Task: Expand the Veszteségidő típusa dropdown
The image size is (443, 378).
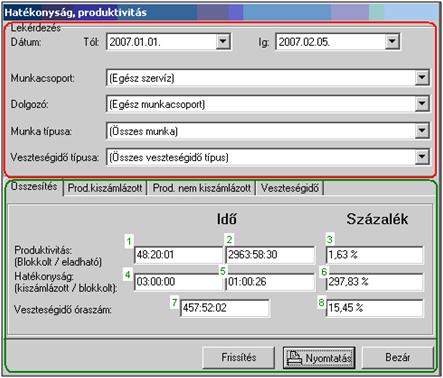Action: point(422,157)
